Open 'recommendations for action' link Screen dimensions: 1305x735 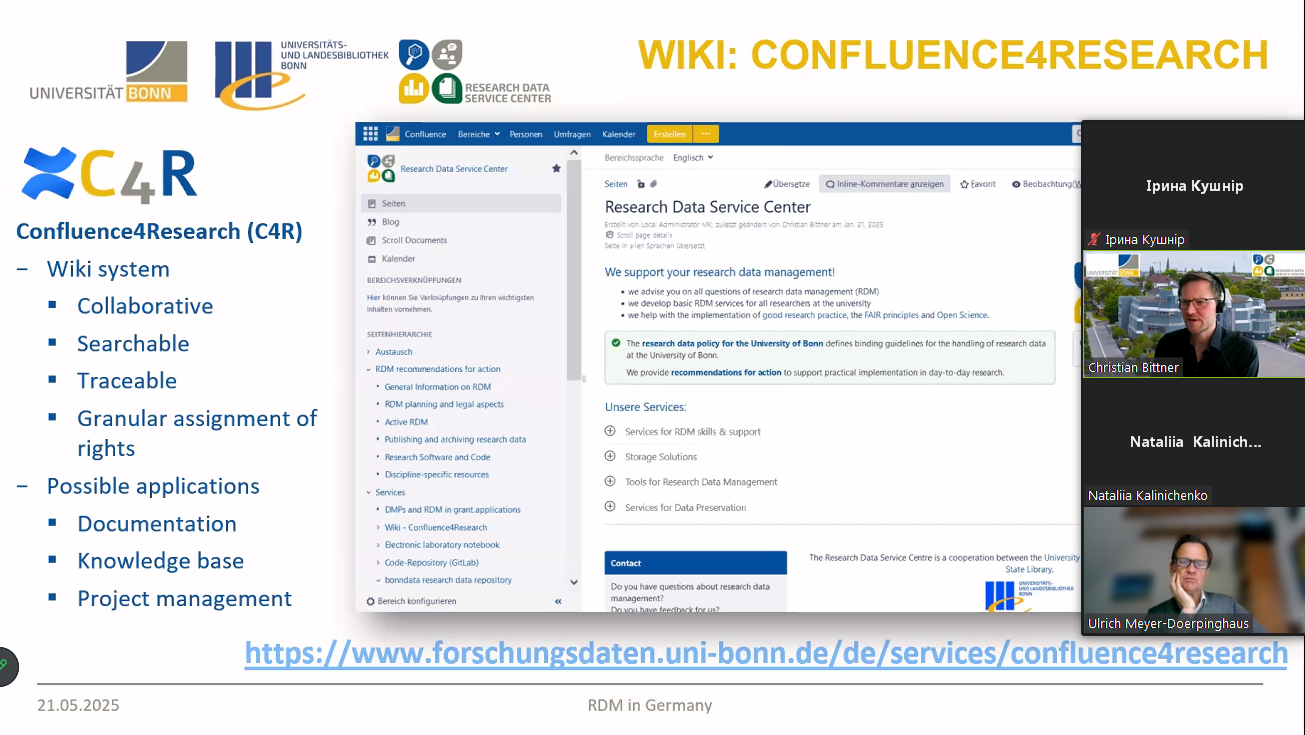(x=726, y=372)
